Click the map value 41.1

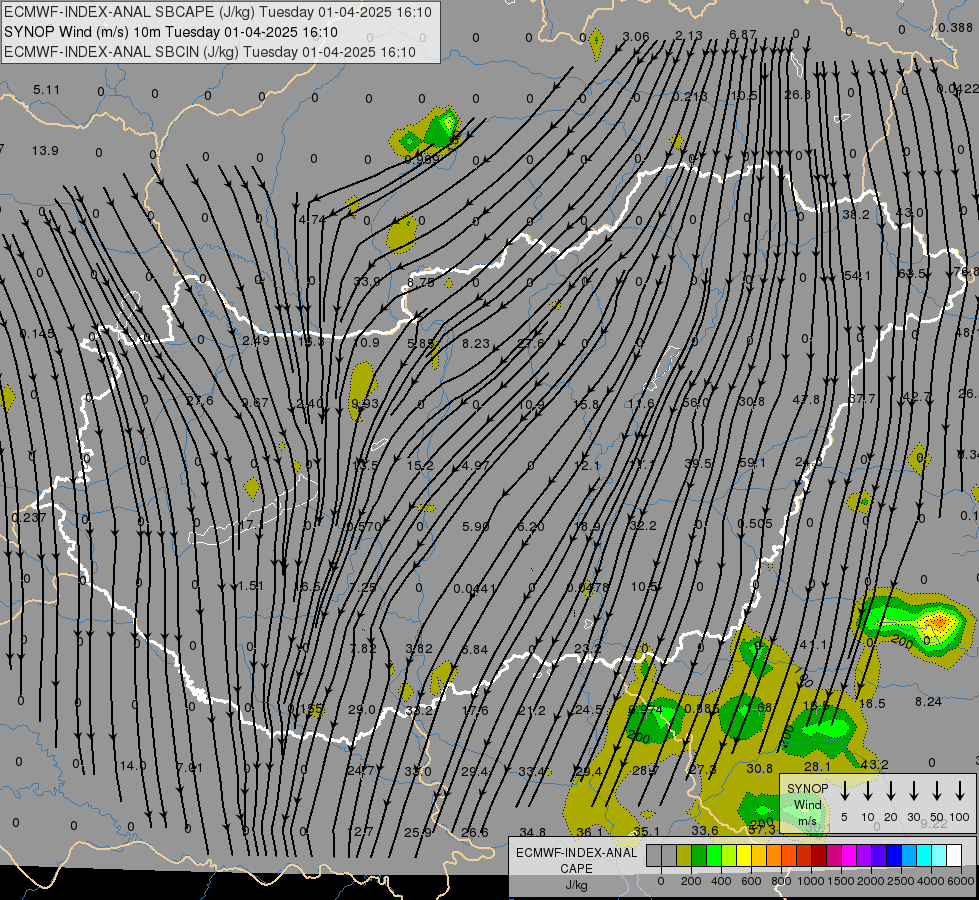(813, 645)
